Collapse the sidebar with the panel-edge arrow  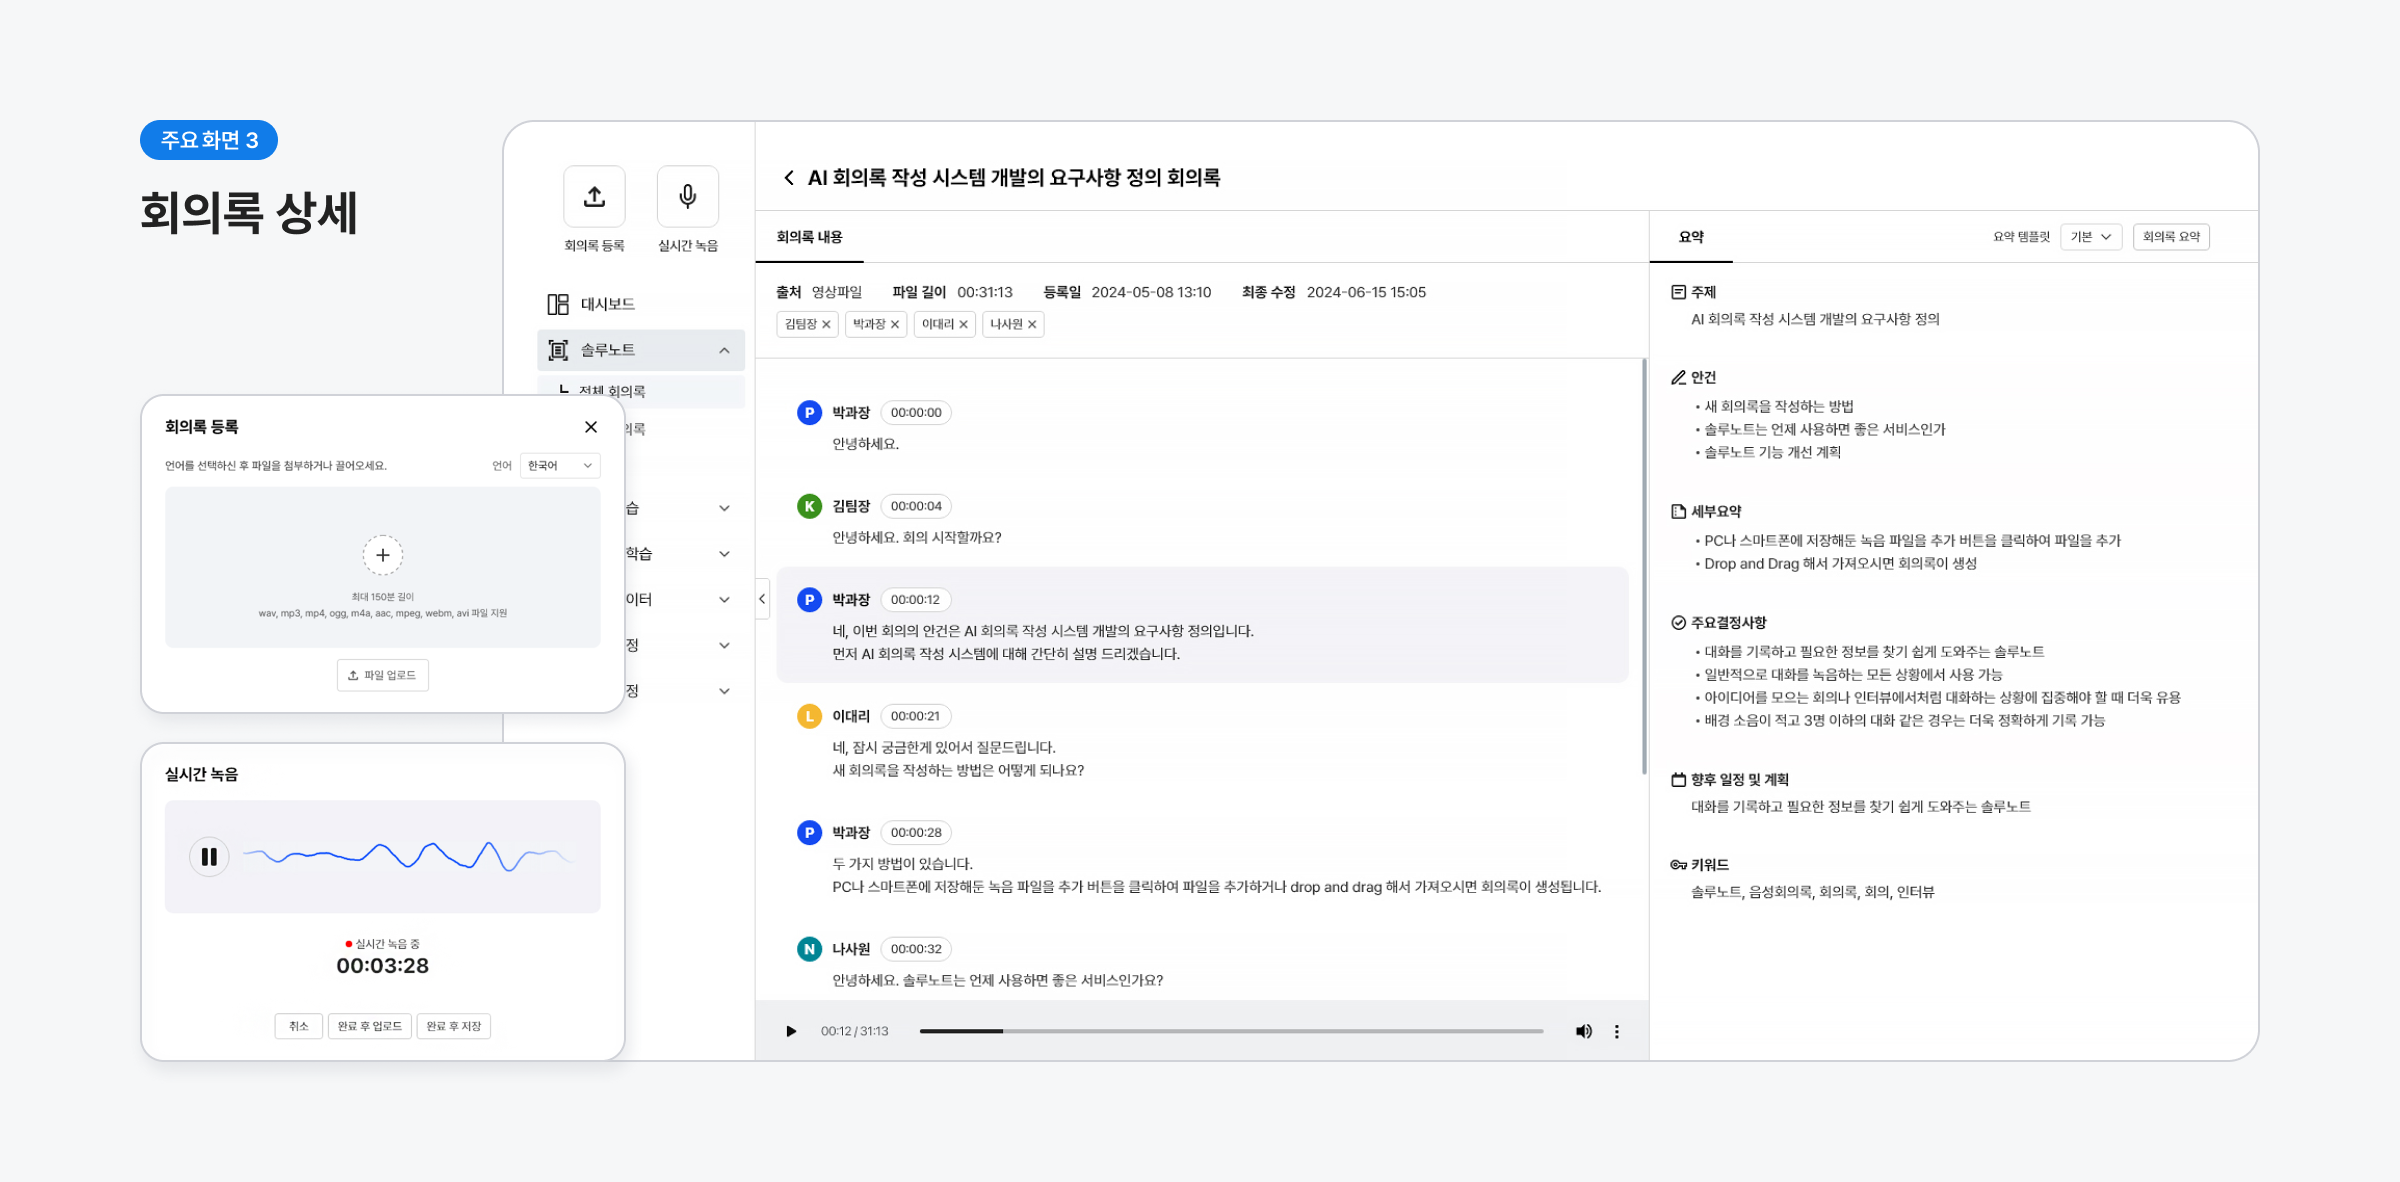762,599
